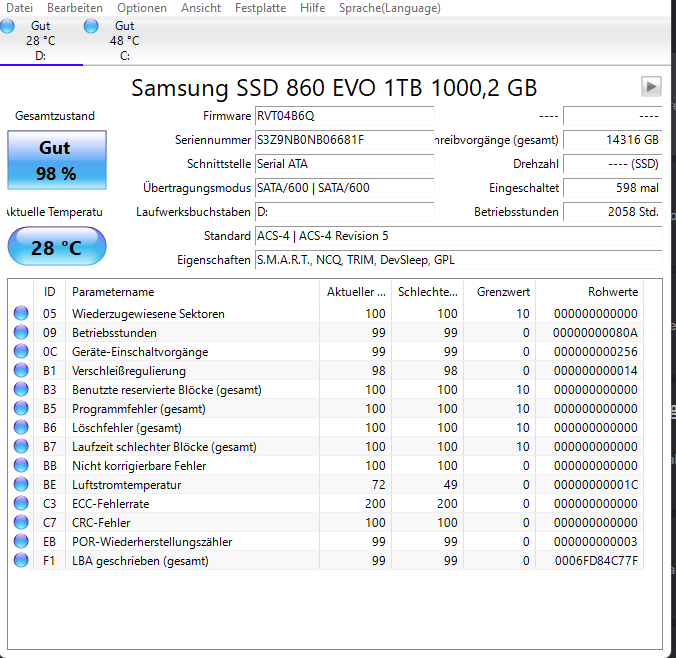
Task: Click the Übertragungsmodus field SATA/600
Action: click(x=344, y=188)
